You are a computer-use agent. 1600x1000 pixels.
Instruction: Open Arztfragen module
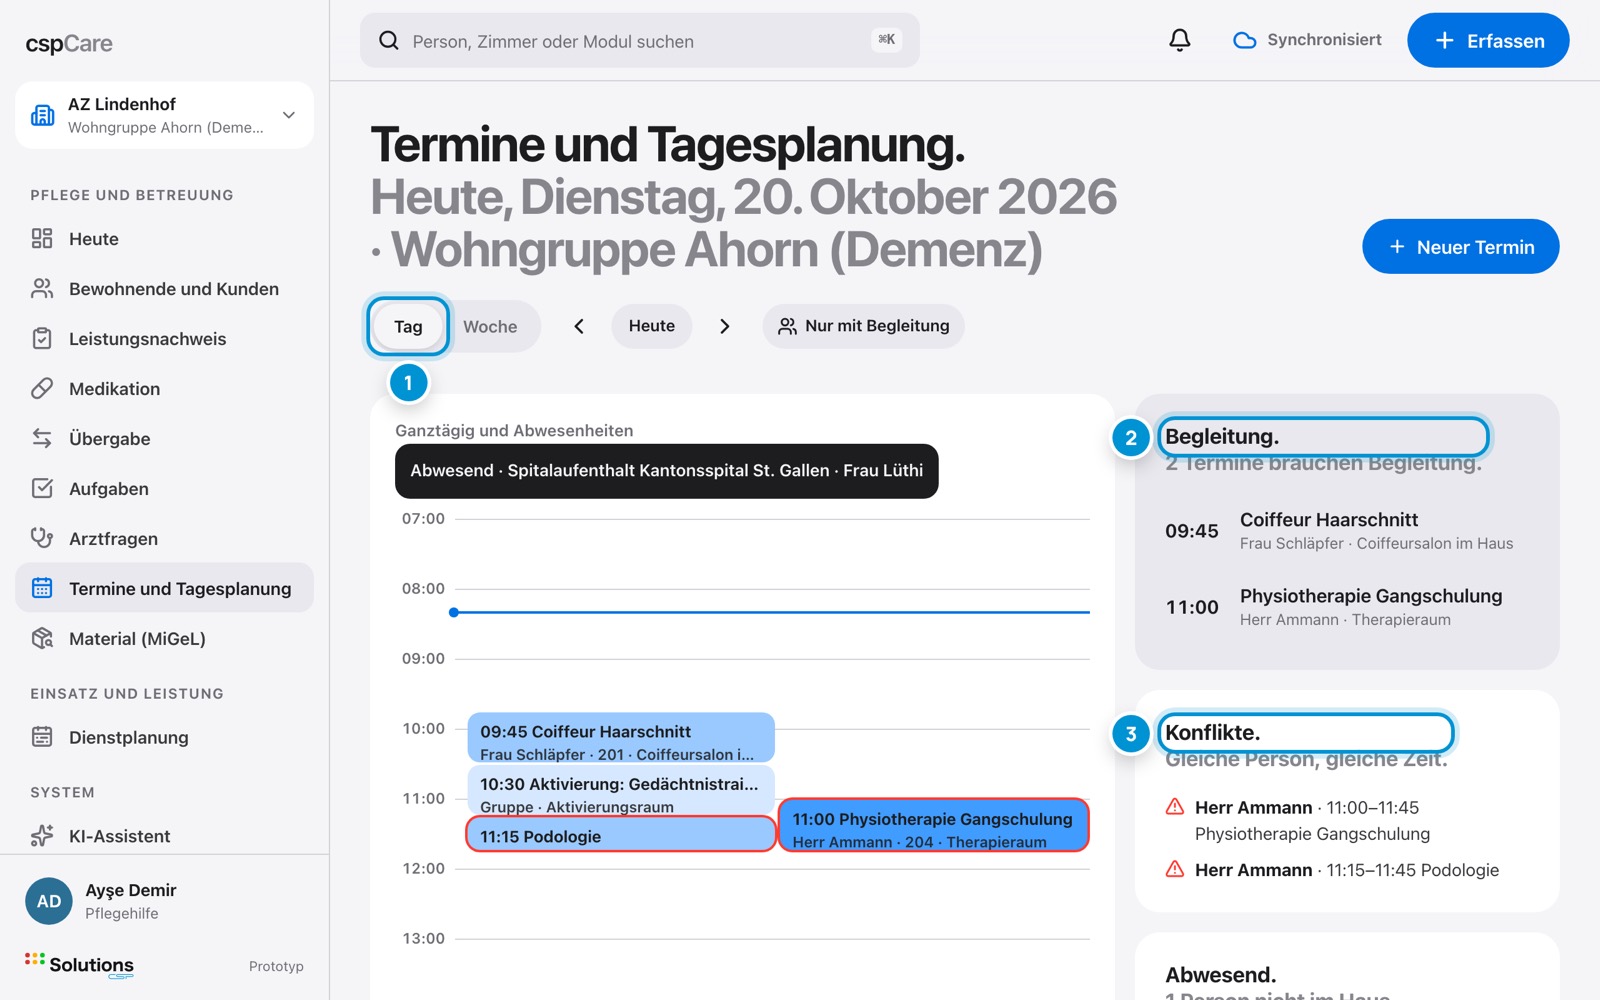(x=164, y=538)
